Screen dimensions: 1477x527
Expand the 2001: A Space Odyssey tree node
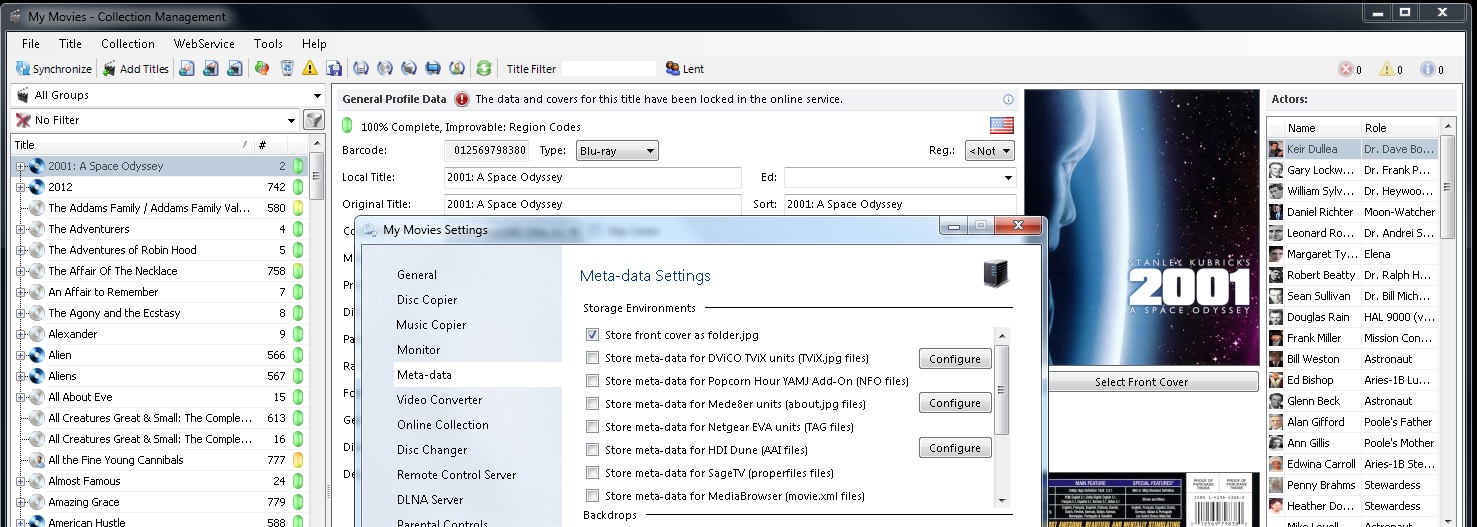[x=21, y=166]
